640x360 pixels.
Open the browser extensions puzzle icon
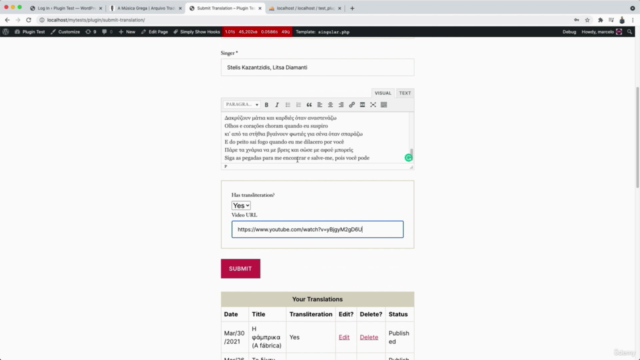coord(600,20)
